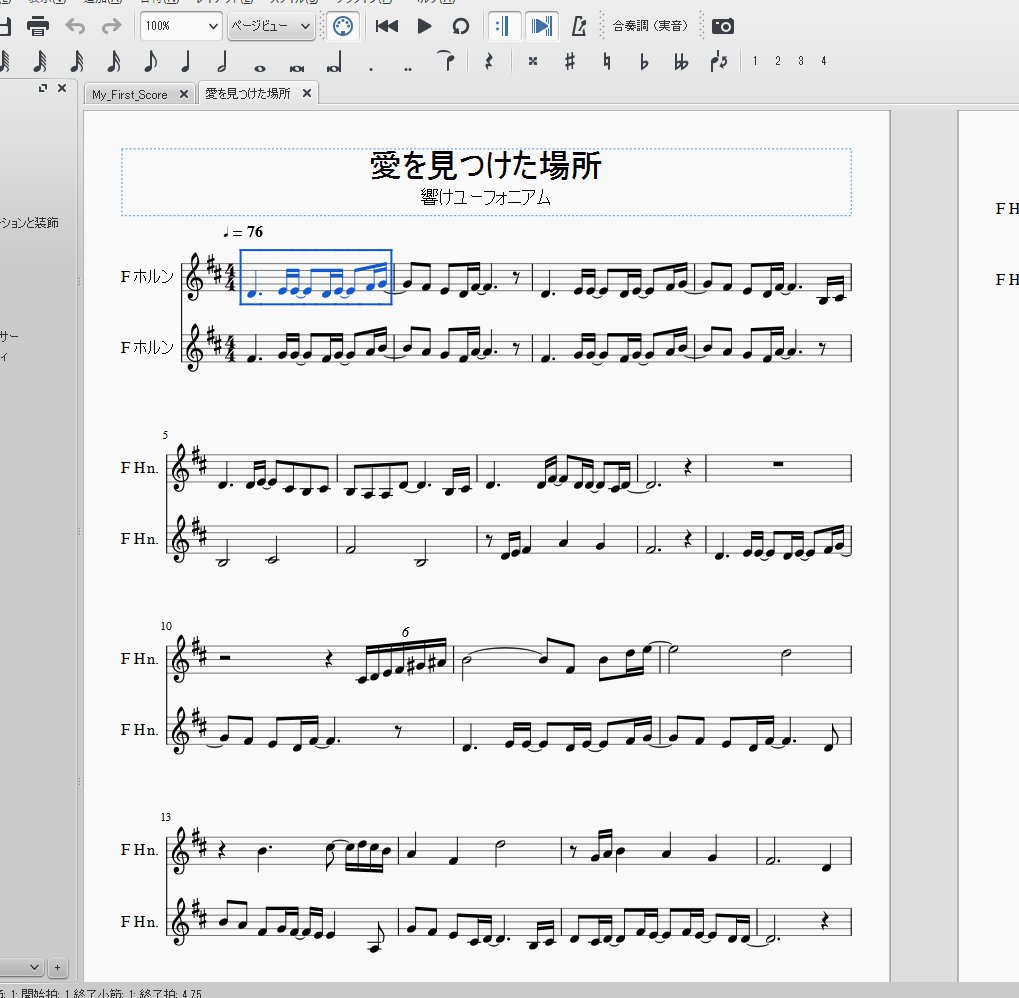Apply a flat accidental
The image size is (1019, 998).
pos(644,61)
